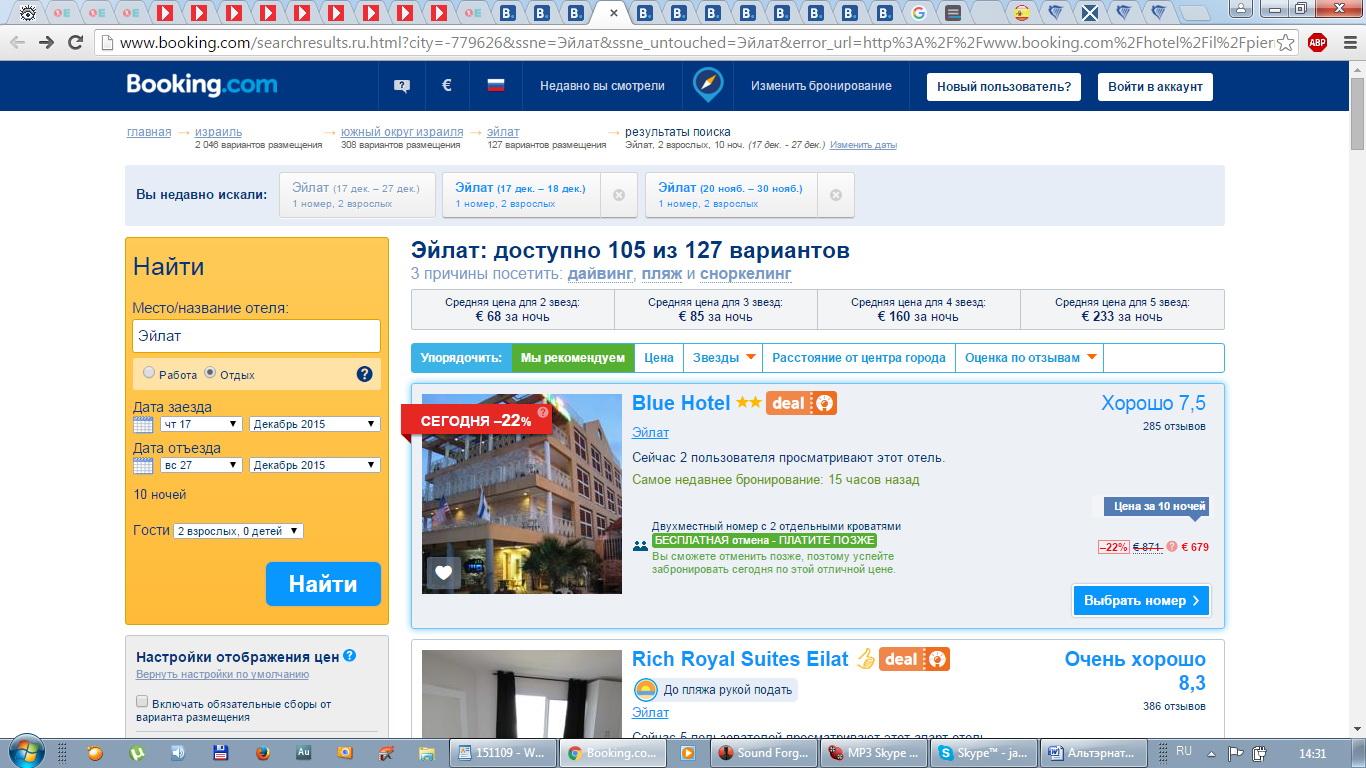
Task: Click the южный округ израиля breadcrumb
Action: [402, 132]
